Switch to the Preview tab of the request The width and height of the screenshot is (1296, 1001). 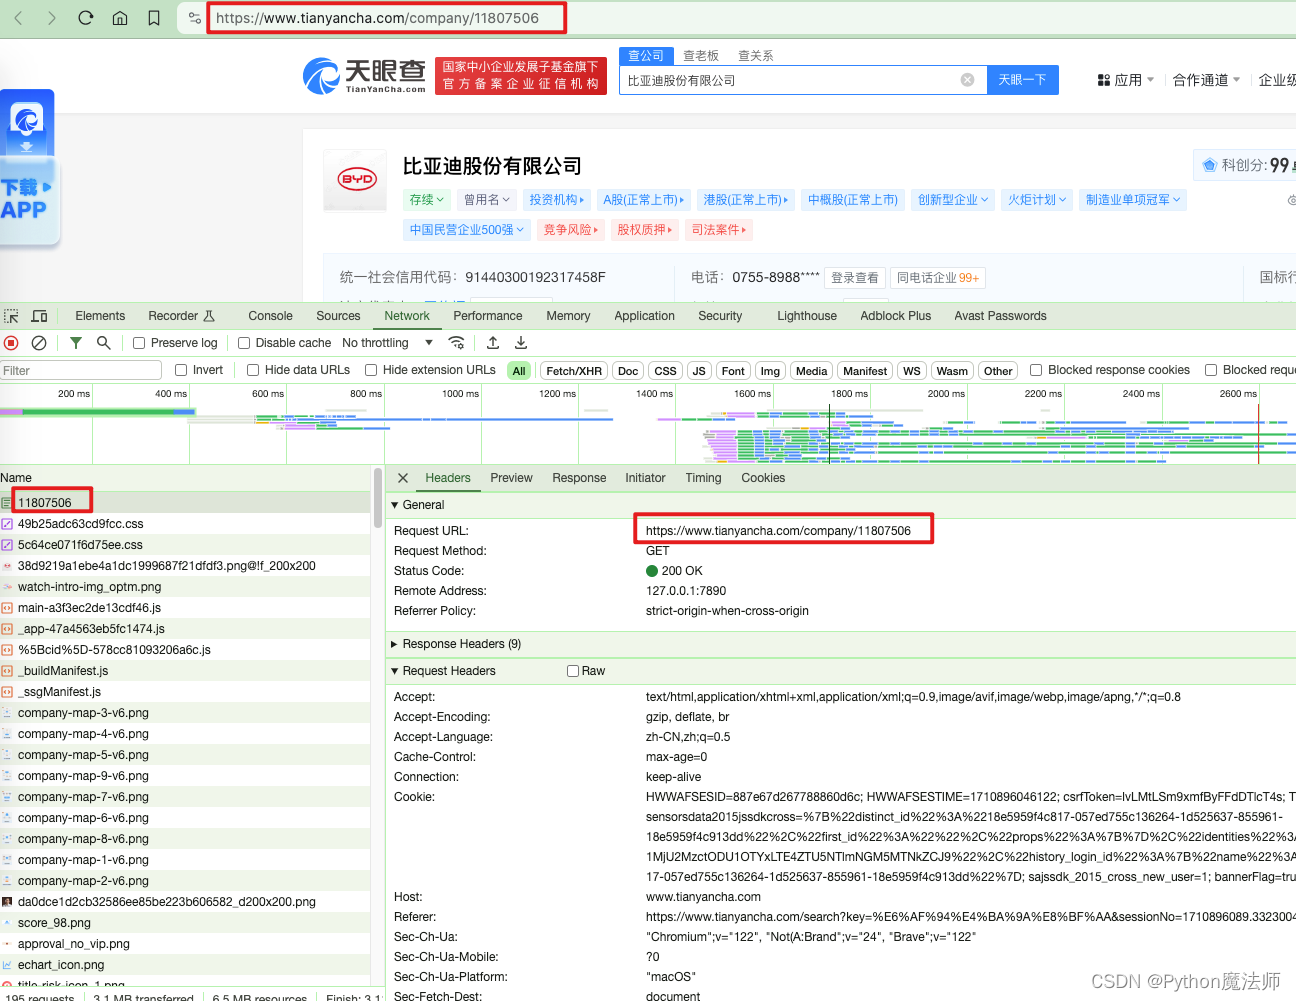(511, 478)
